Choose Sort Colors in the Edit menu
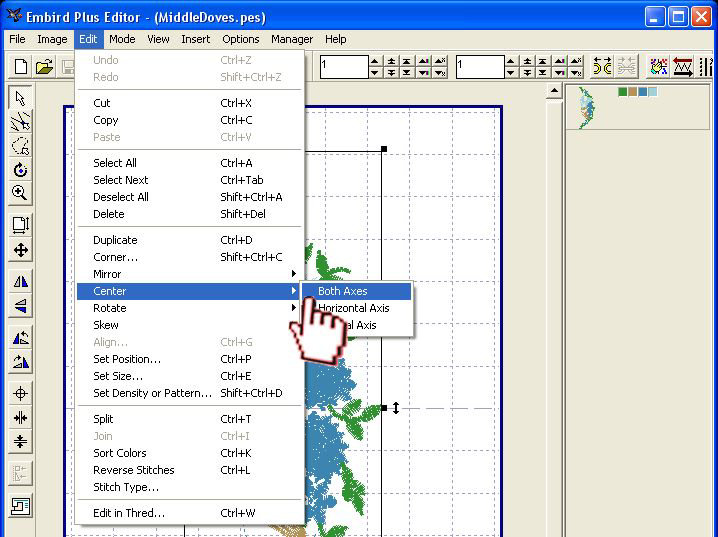 [190, 453]
